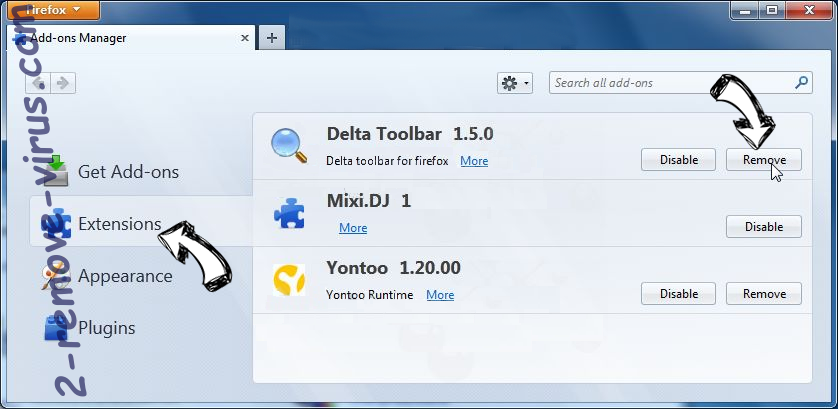The height and width of the screenshot is (409, 838).
Task: Click the Delta Toolbar magnifier icon
Action: pos(288,145)
